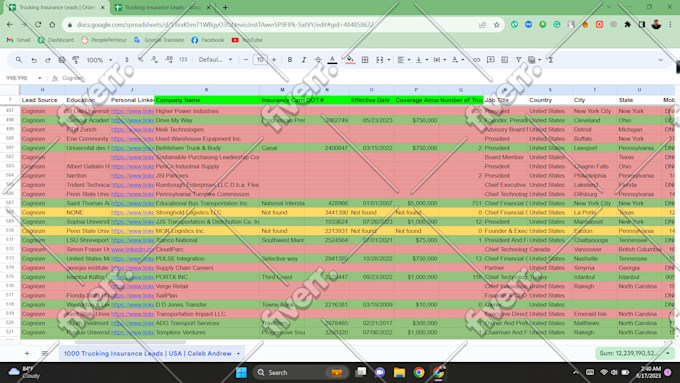Click the taskbar Search box
Image resolution: width=680 pixels, height=383 pixels.
pyautogui.click(x=301, y=373)
